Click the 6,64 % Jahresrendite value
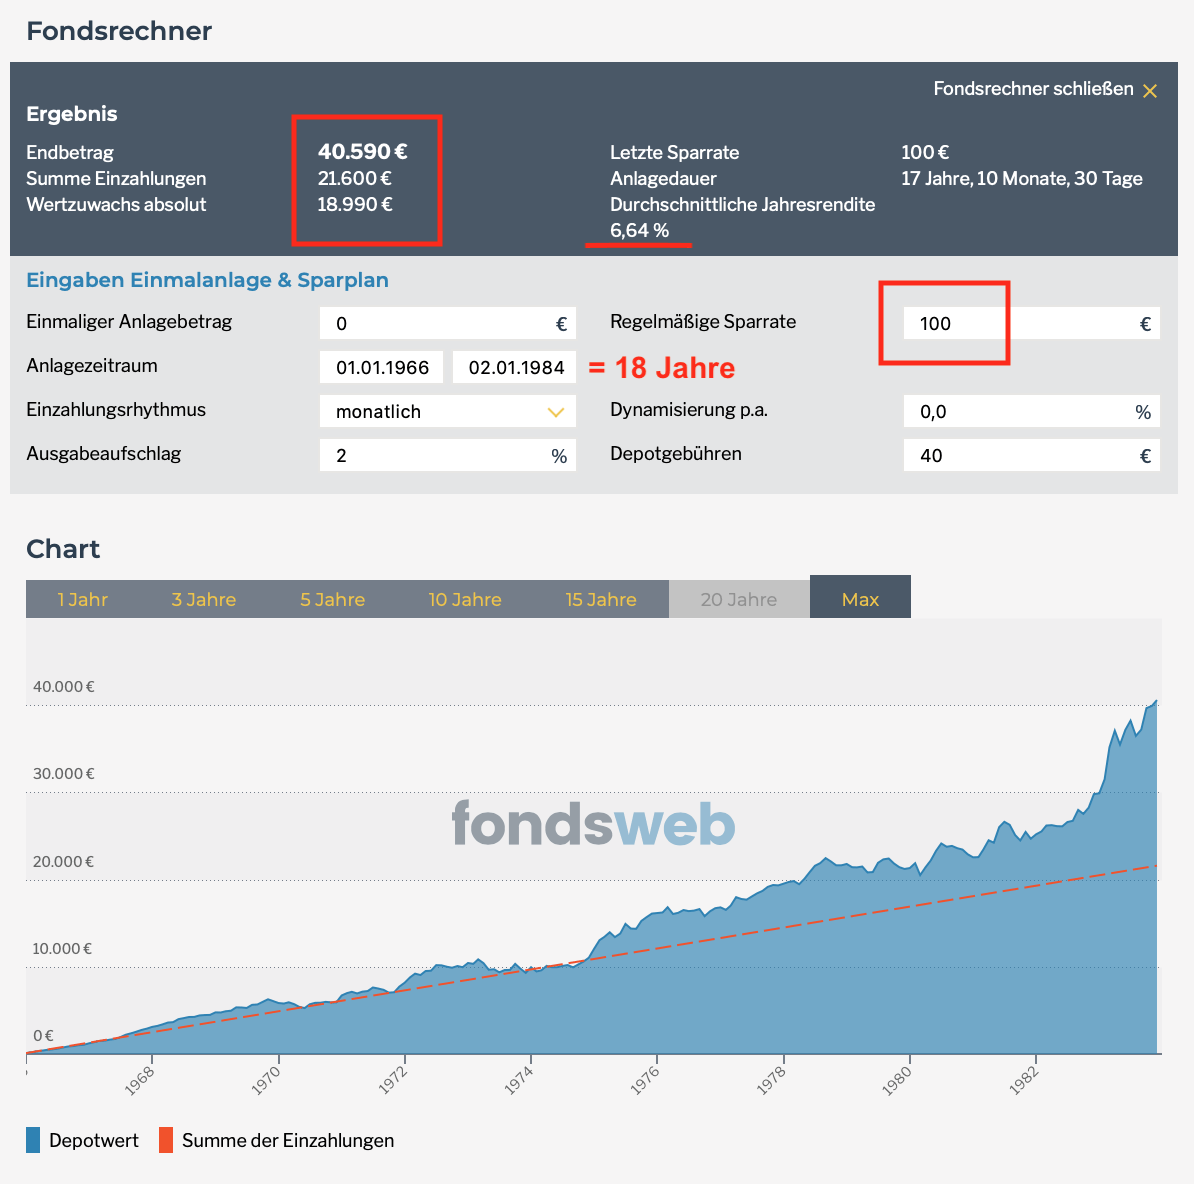The image size is (1194, 1184). pyautogui.click(x=640, y=230)
